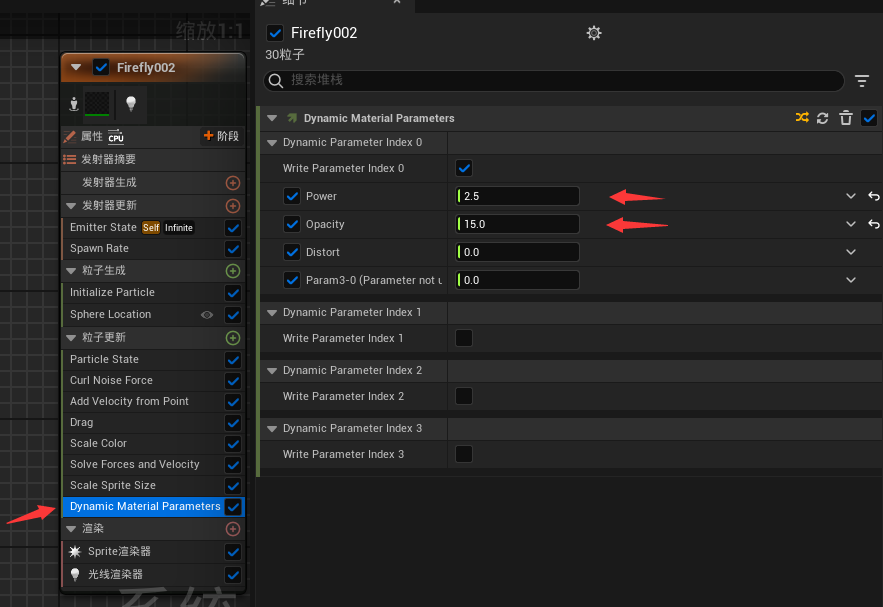
Task: Toggle the Power parameter checkbox
Action: point(292,196)
